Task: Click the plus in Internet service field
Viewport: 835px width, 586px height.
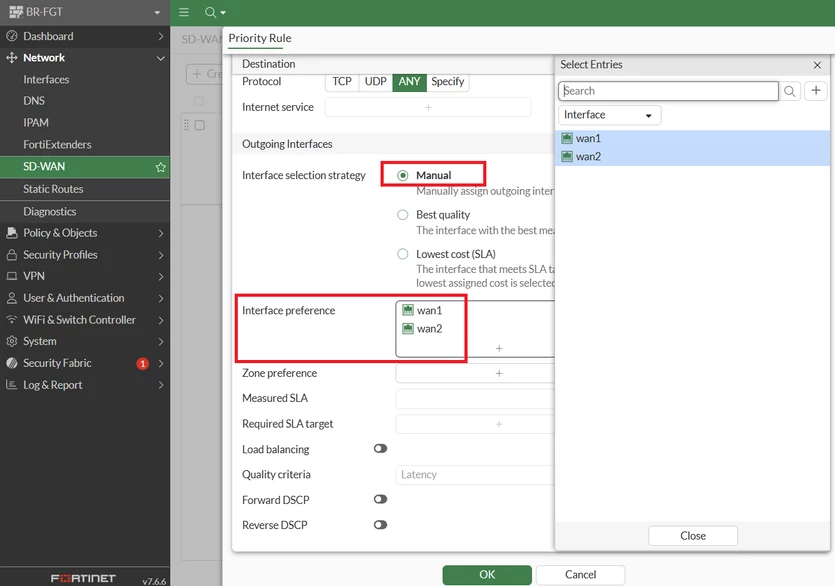Action: [428, 107]
